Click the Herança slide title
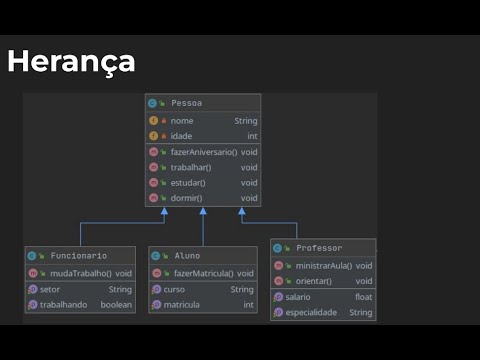 [71, 62]
